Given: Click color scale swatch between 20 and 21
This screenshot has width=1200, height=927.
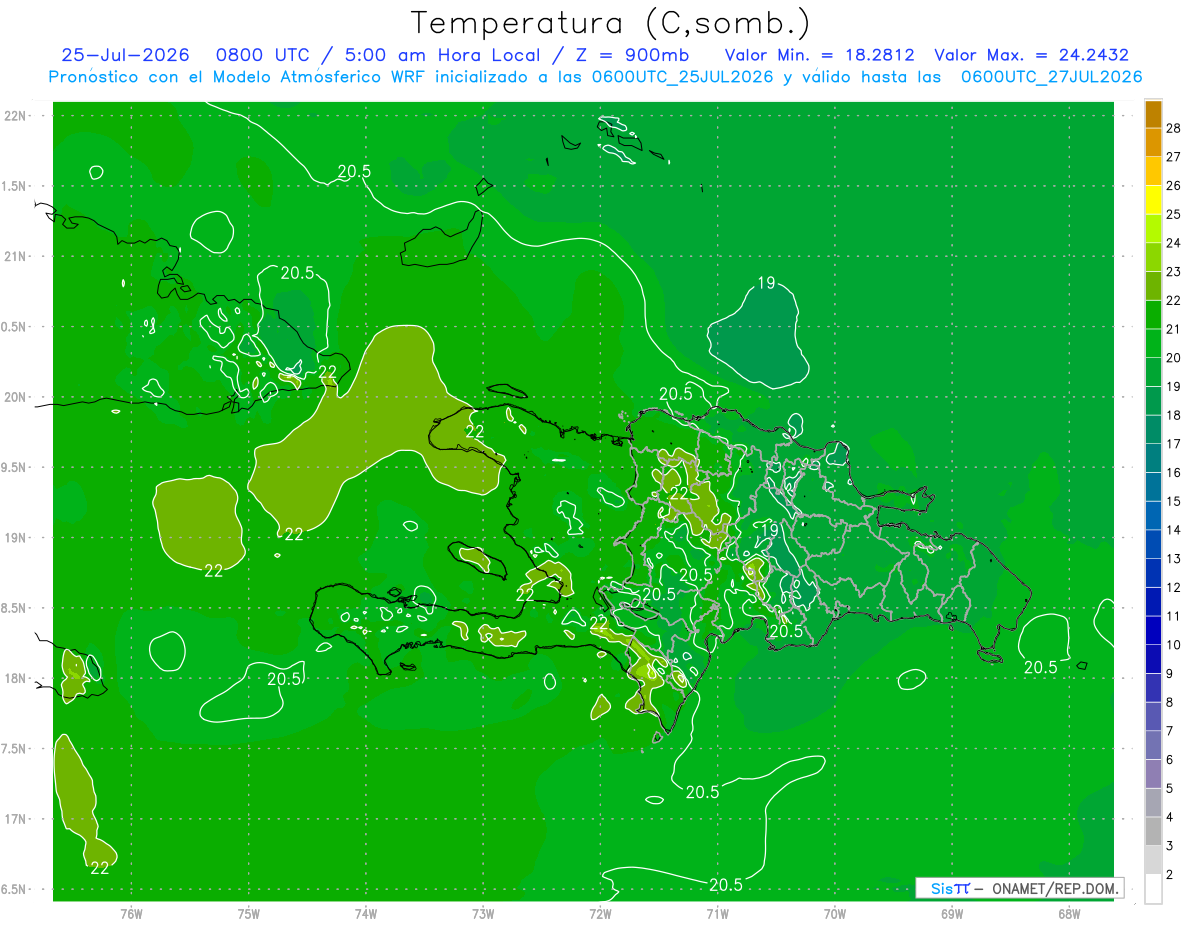Looking at the screenshot, I should [x=1153, y=344].
